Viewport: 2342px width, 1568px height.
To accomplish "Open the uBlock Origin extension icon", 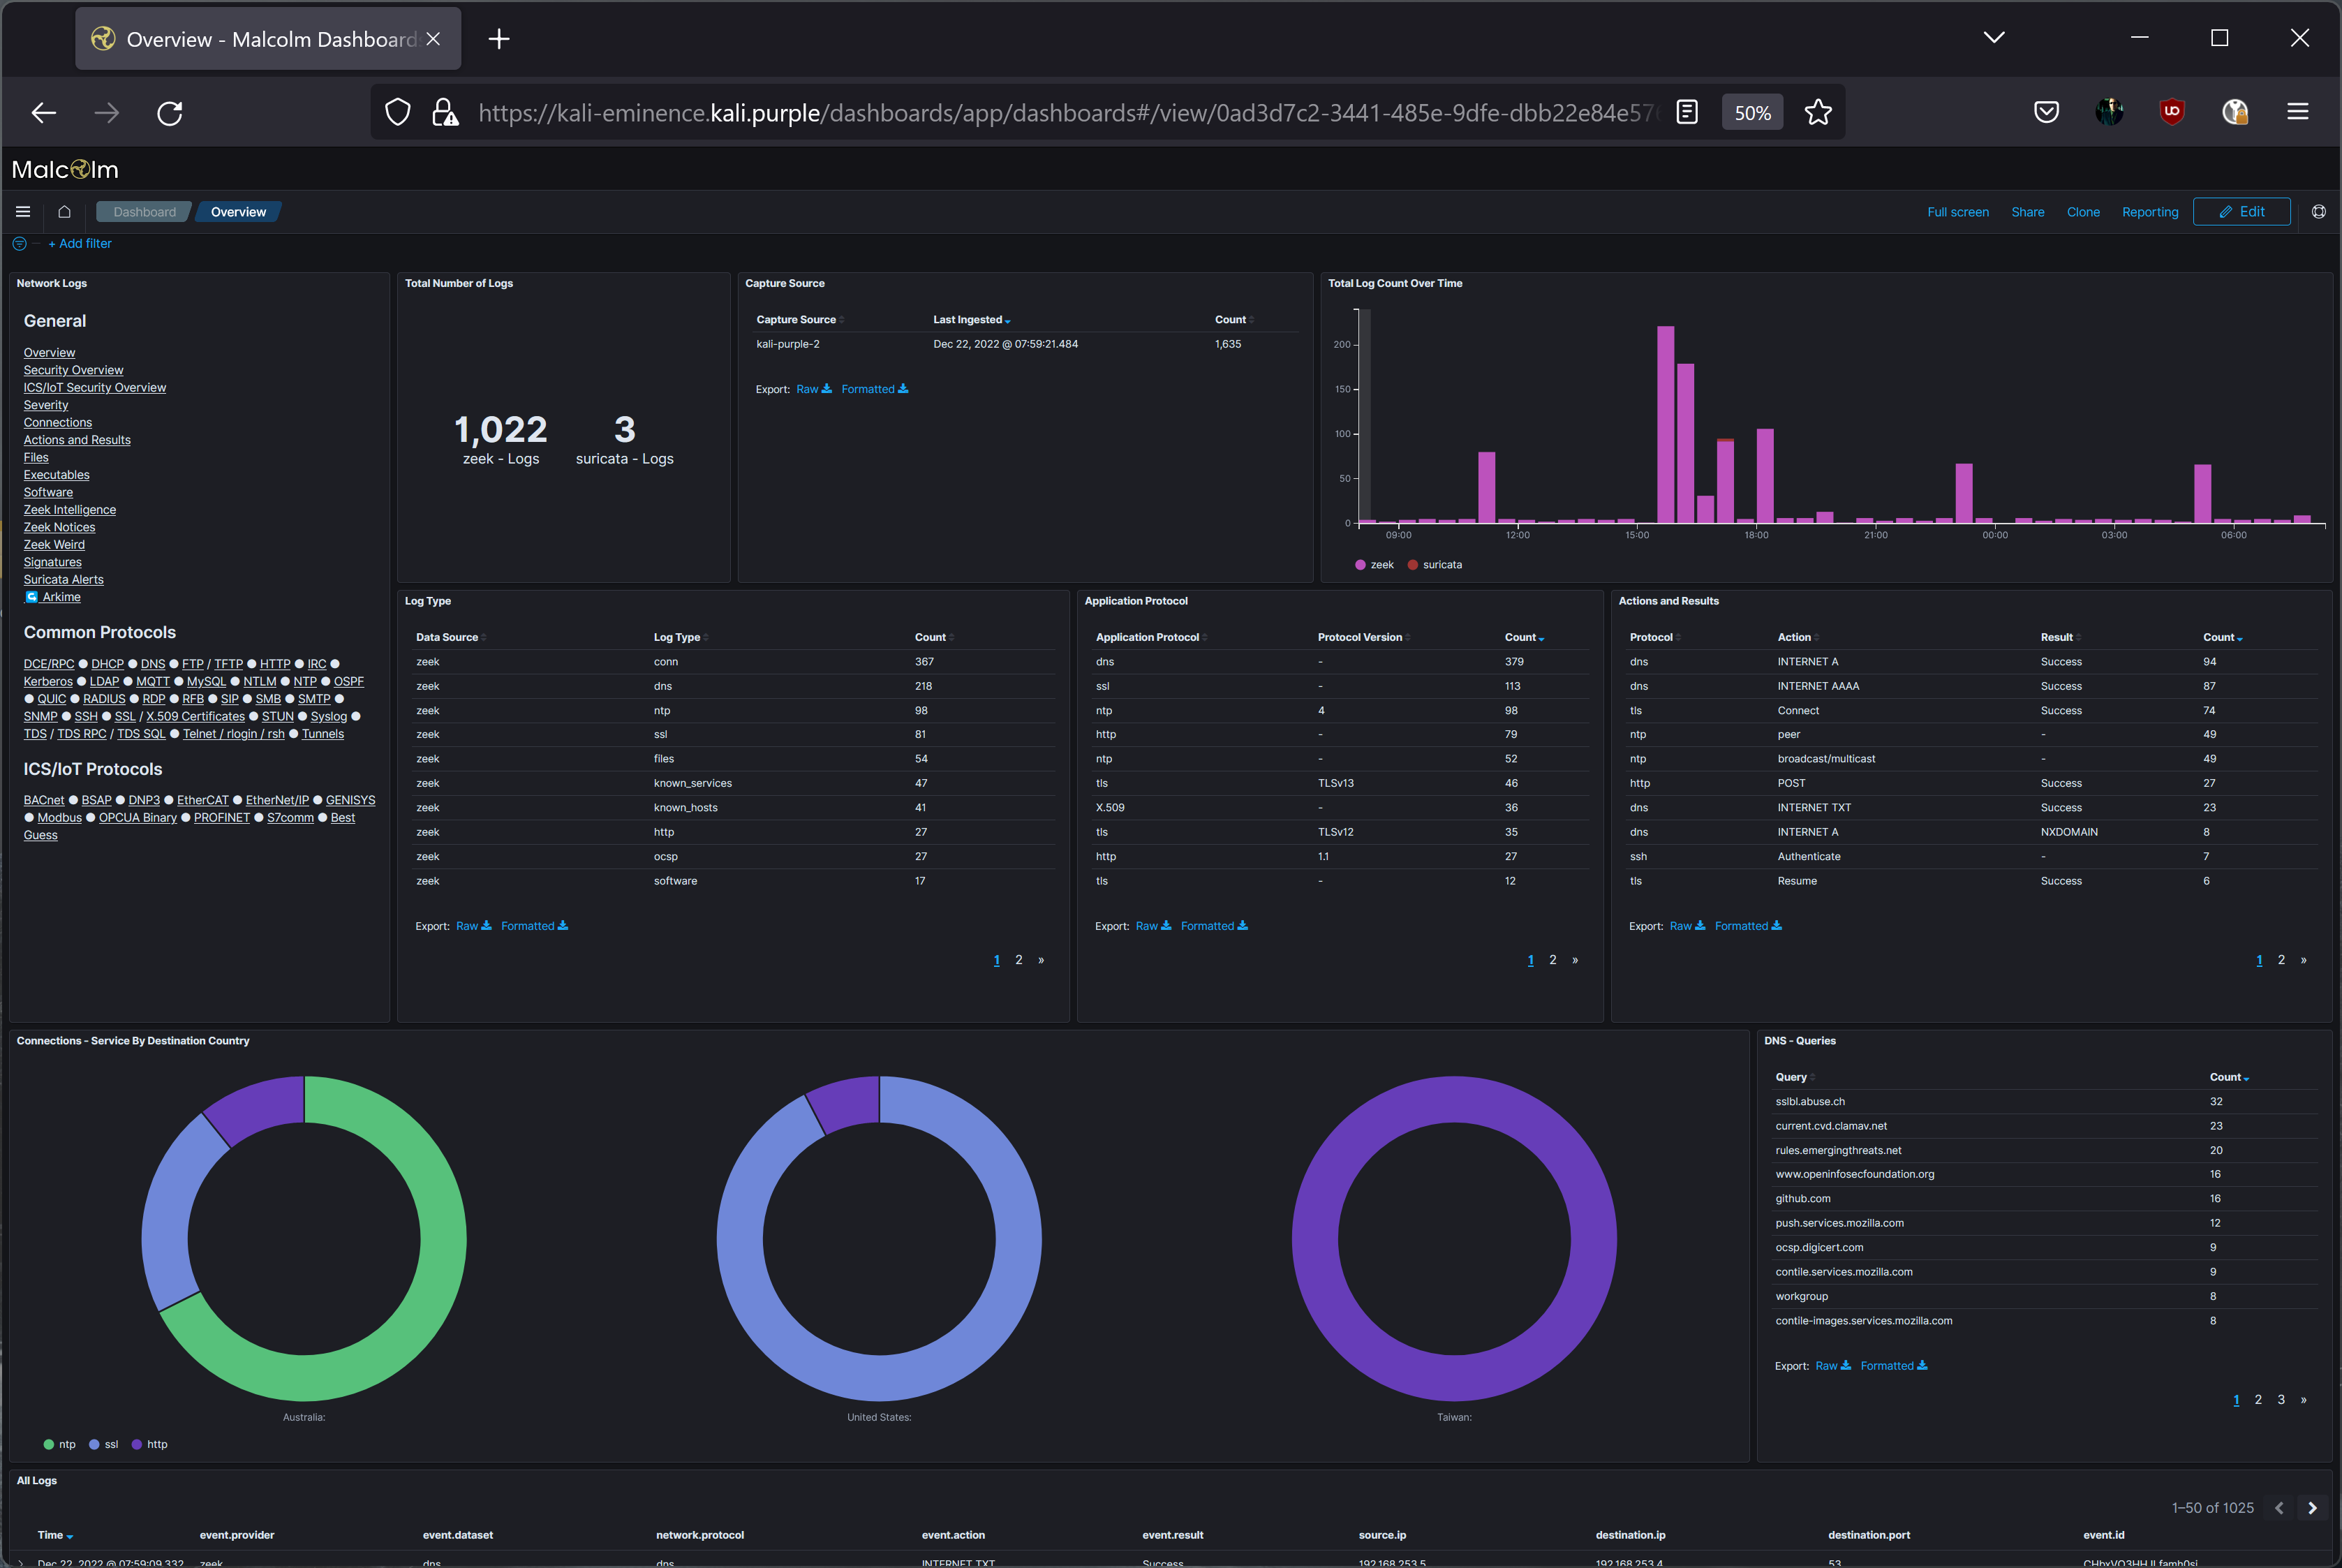I will [2171, 112].
